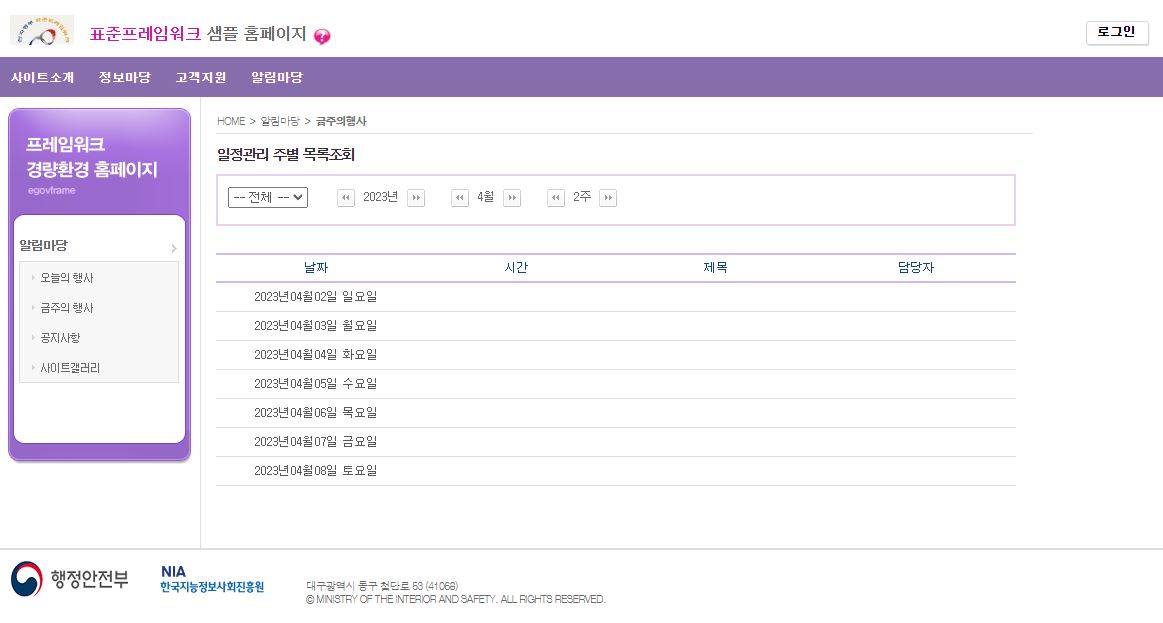The image size is (1163, 623).
Task: Click the eGovFrame logo image
Action: [x=42, y=30]
